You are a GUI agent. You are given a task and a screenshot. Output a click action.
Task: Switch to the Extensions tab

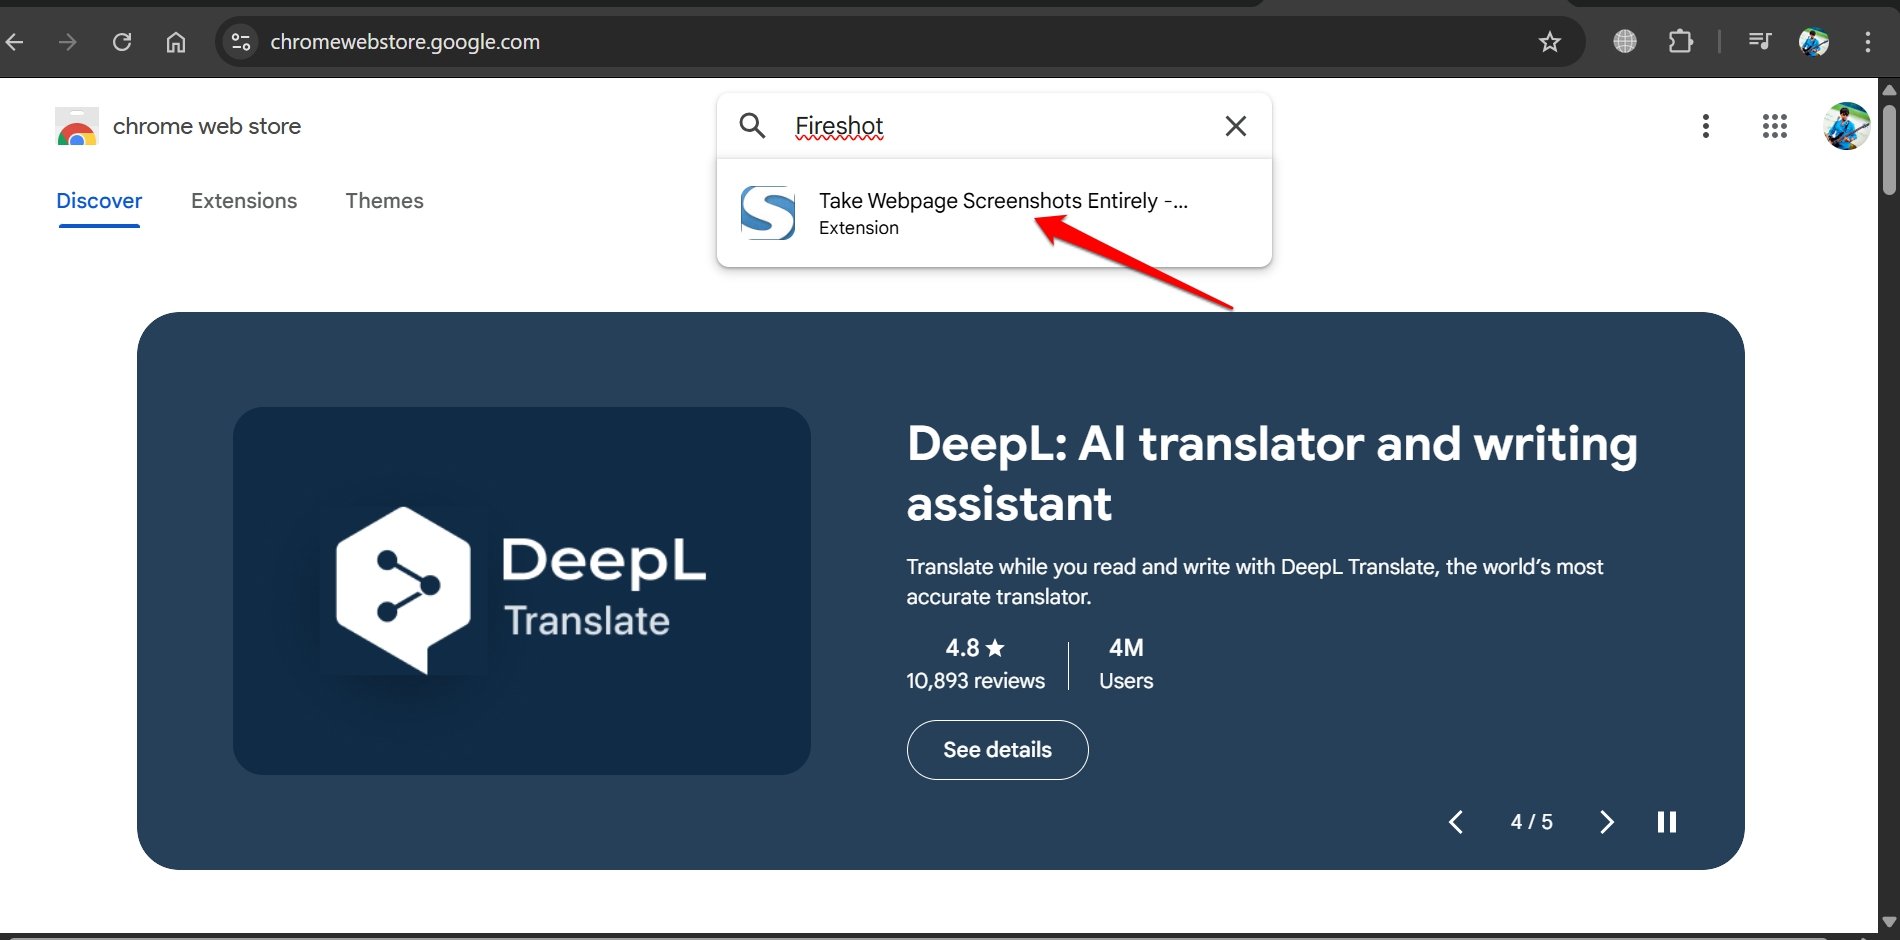point(244,201)
